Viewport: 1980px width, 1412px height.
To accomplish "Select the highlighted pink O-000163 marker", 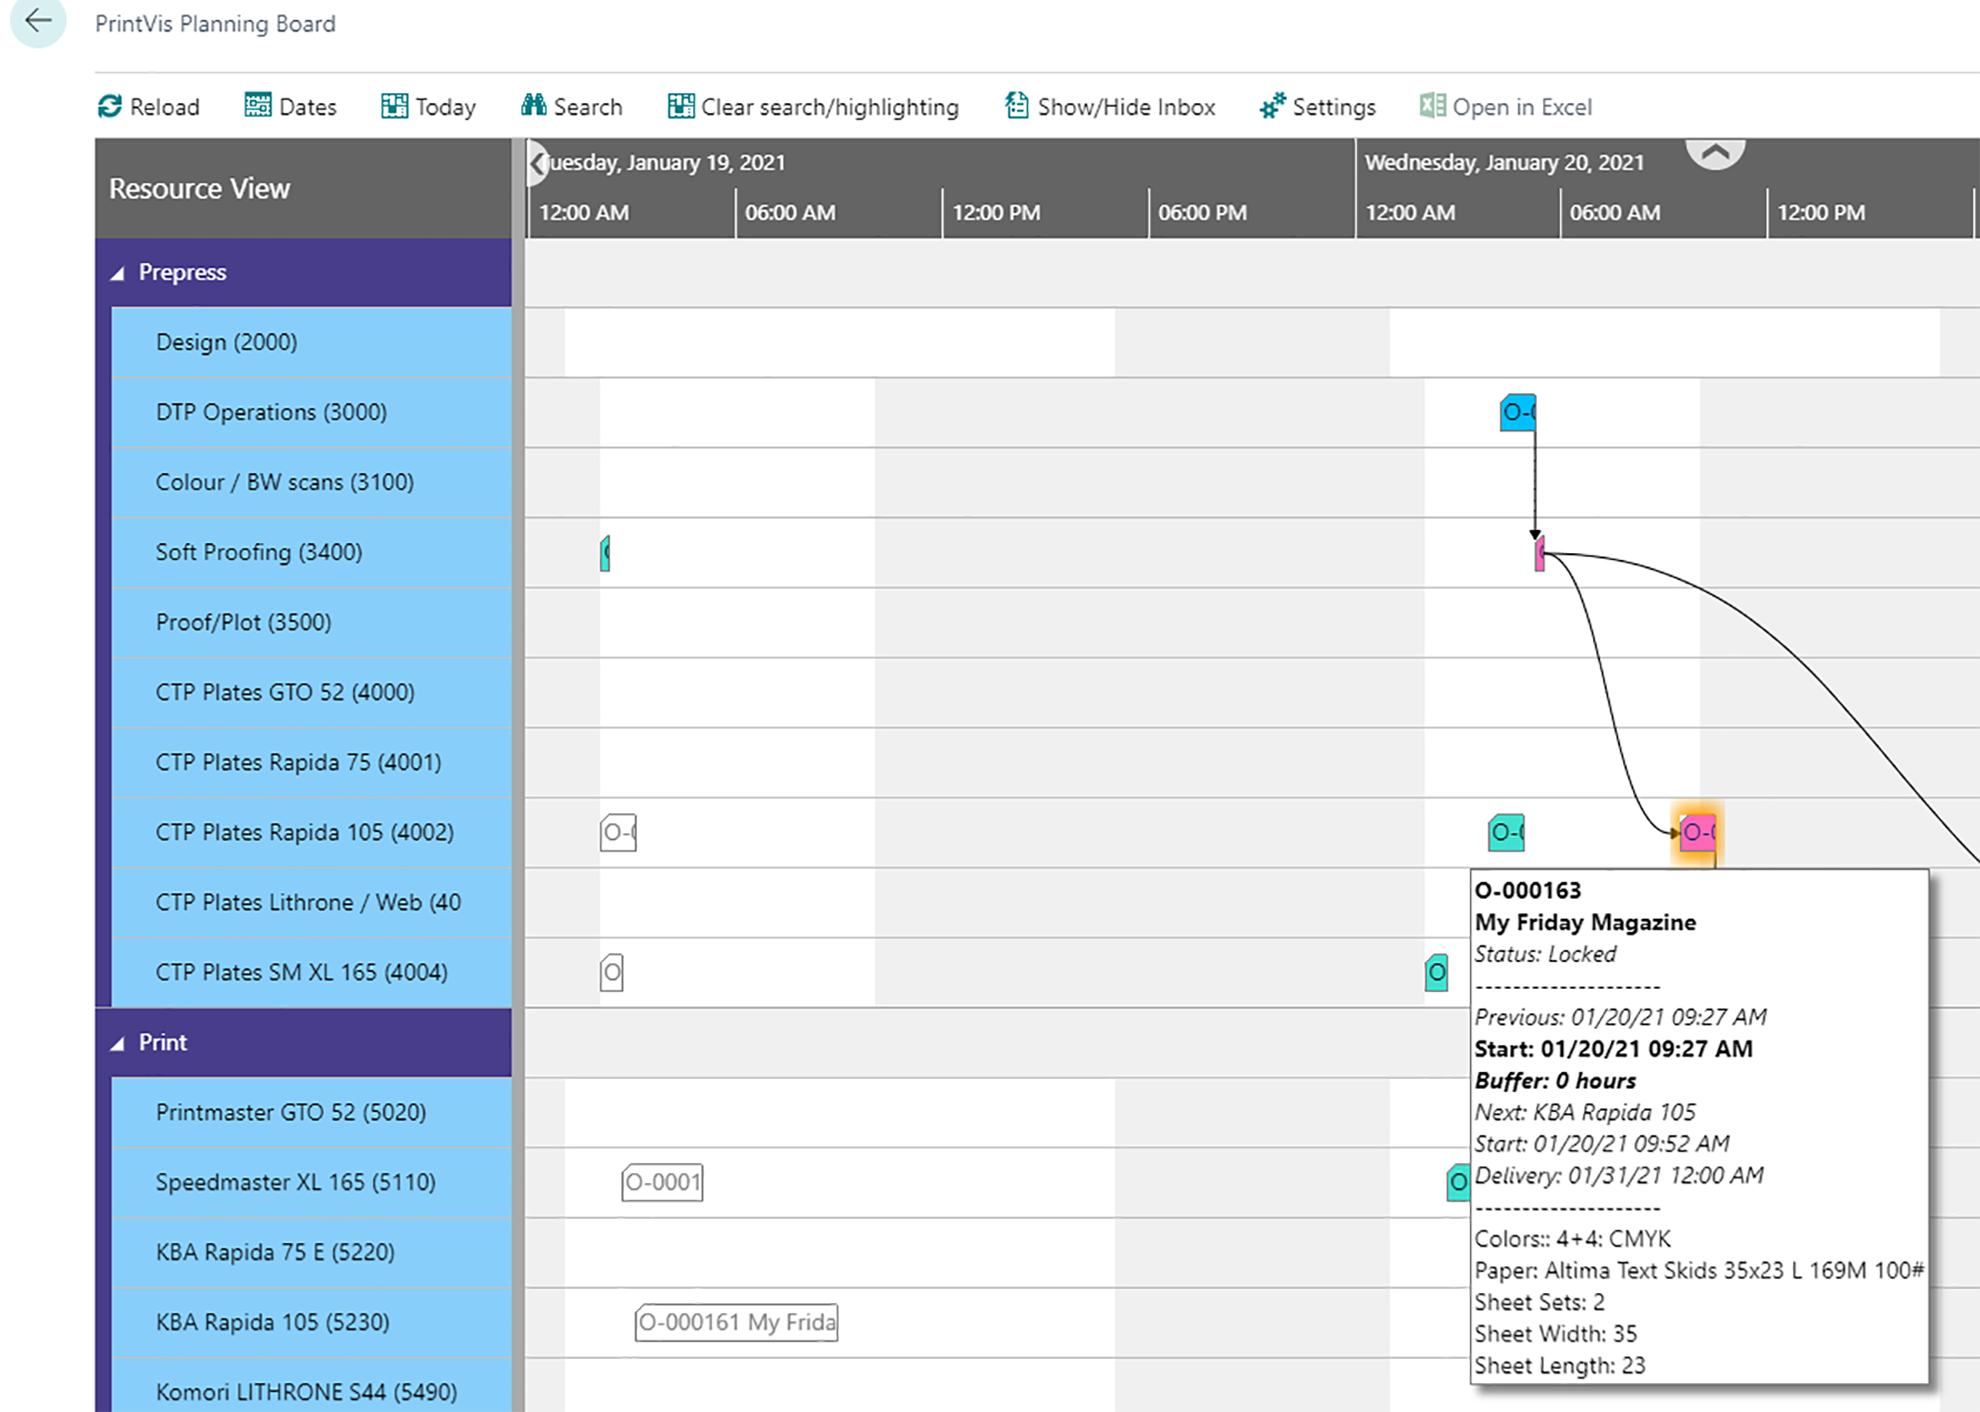I will [x=1697, y=833].
